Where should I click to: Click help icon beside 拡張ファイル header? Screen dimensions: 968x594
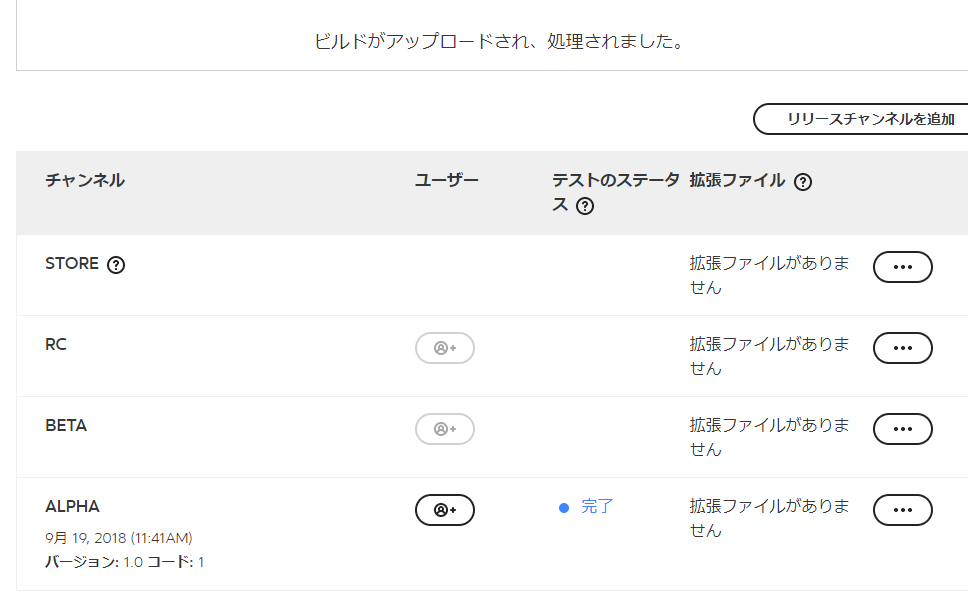(803, 182)
